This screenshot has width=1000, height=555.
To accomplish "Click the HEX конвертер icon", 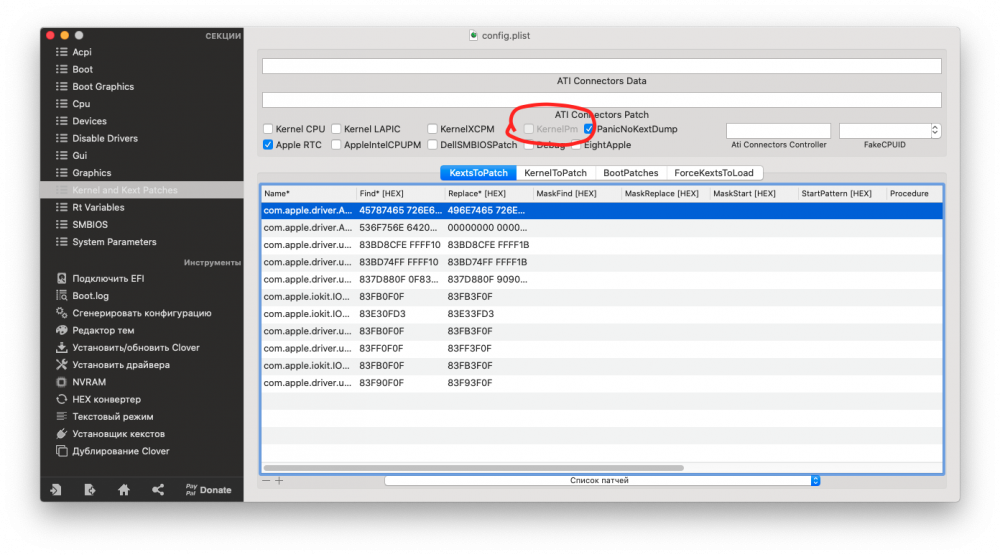I will (x=61, y=399).
